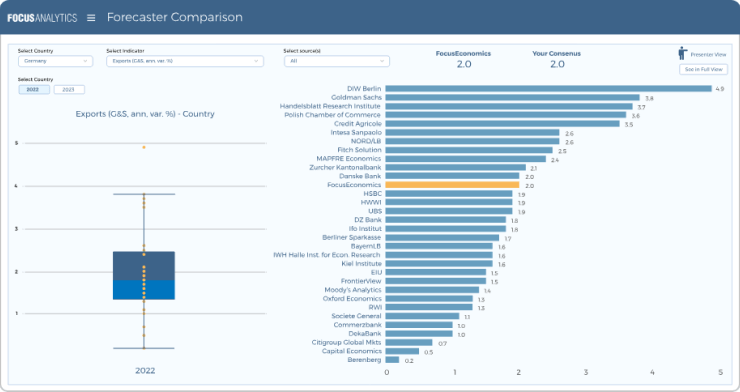Click the boxplot chart title text
The width and height of the screenshot is (740, 392).
(x=145, y=114)
